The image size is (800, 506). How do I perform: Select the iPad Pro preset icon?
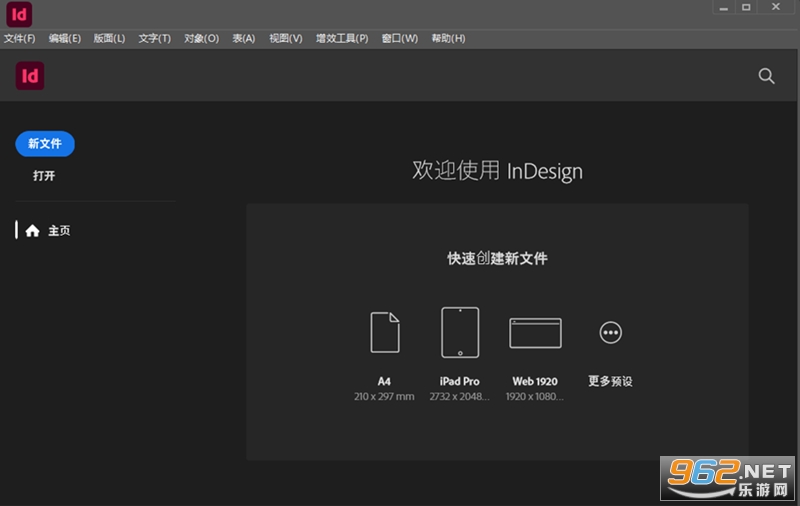tap(460, 333)
